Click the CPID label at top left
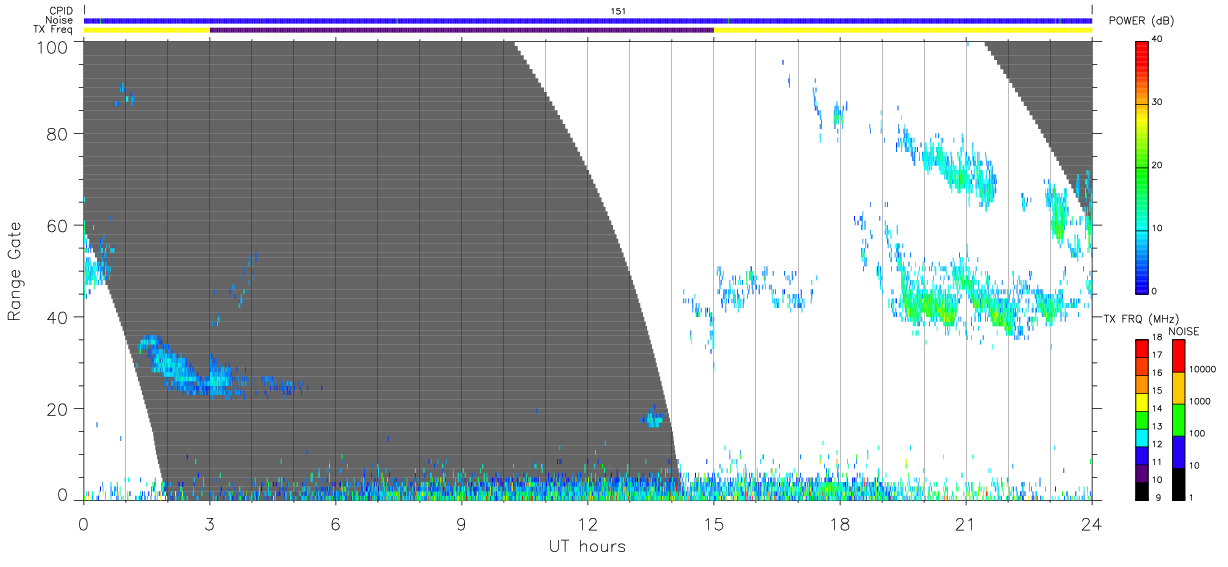This screenshot has height=567, width=1228. coord(61,11)
